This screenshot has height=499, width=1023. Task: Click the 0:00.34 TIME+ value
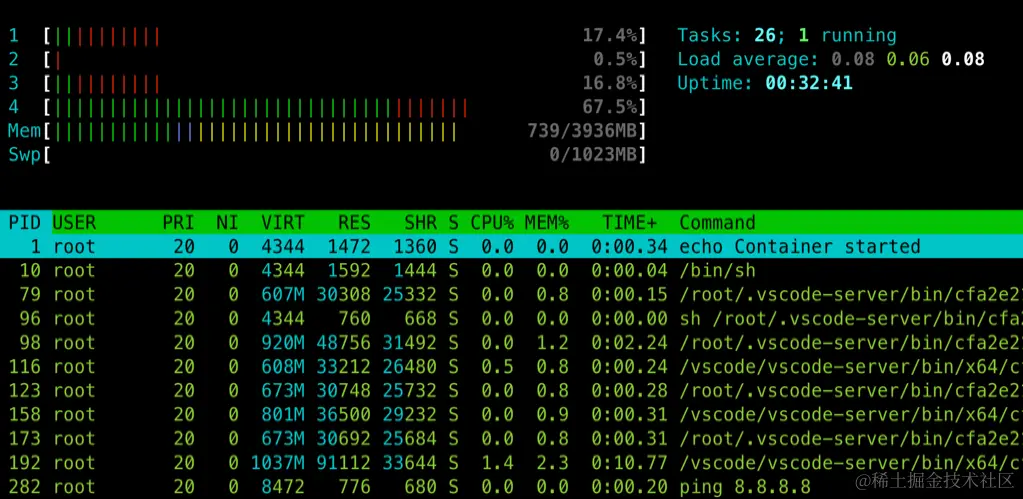630,247
